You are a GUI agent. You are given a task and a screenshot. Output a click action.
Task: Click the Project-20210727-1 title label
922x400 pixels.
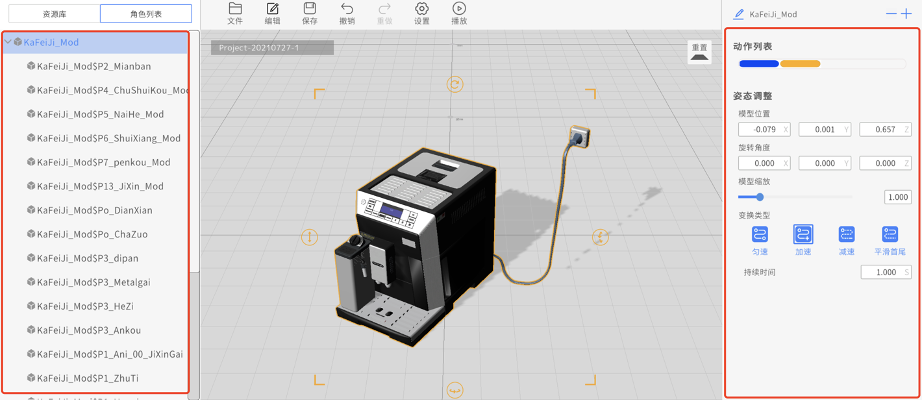[272, 48]
